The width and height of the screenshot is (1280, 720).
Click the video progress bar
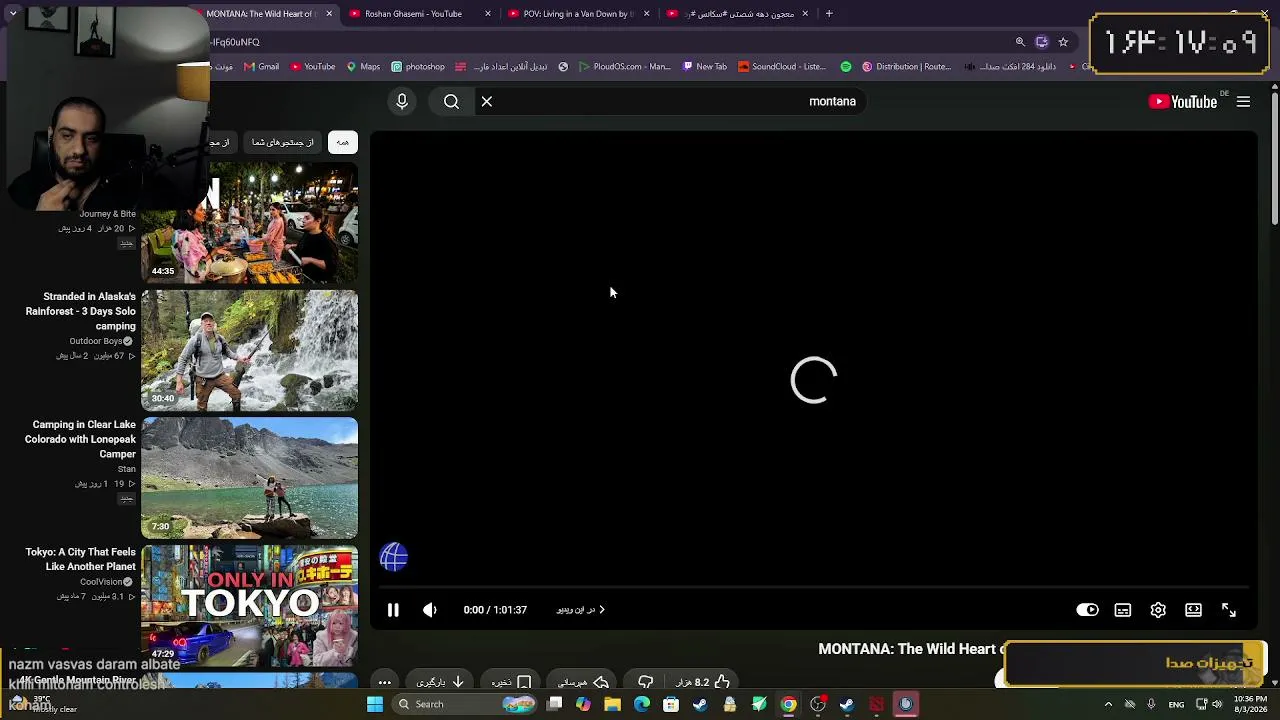click(x=813, y=588)
